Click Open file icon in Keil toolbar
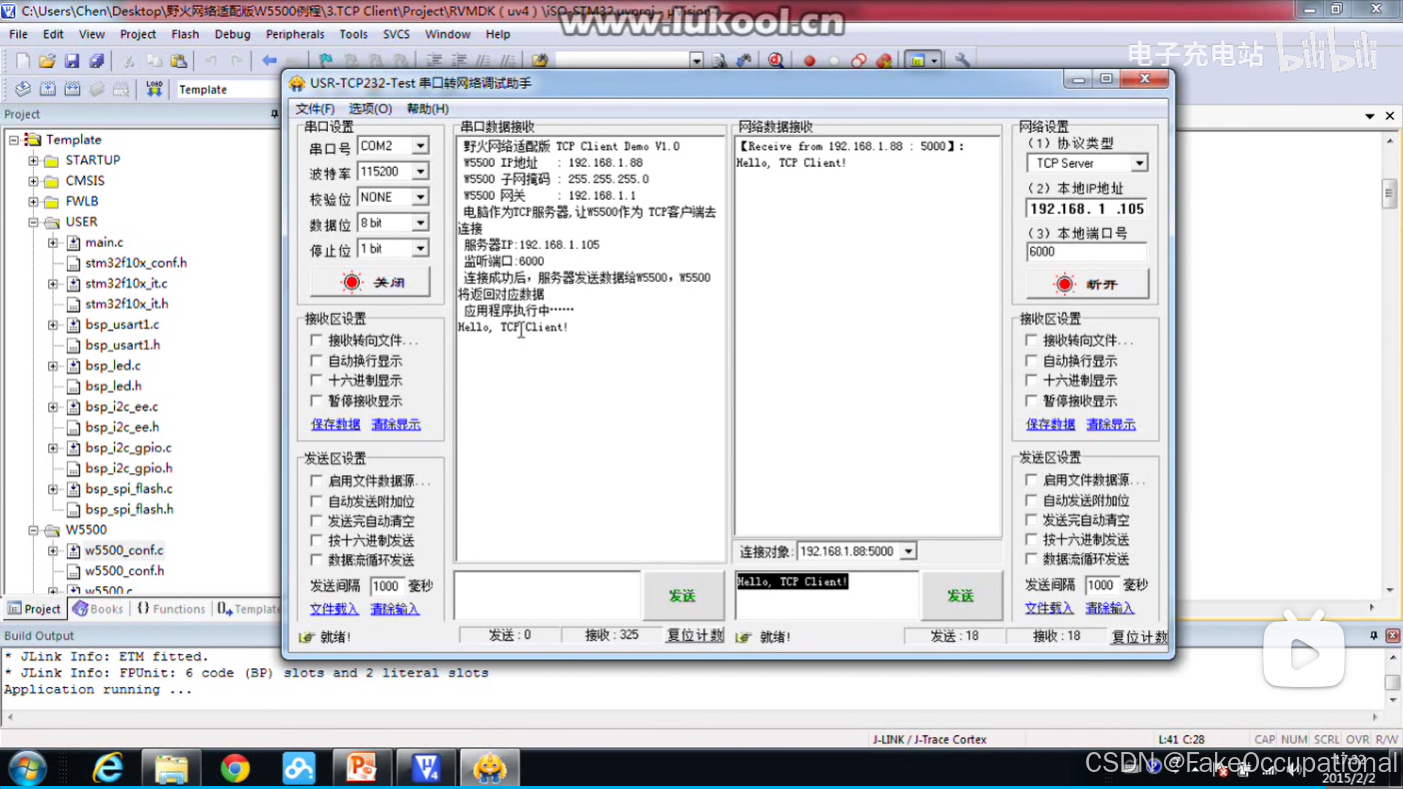This screenshot has width=1403, height=789. coord(47,61)
